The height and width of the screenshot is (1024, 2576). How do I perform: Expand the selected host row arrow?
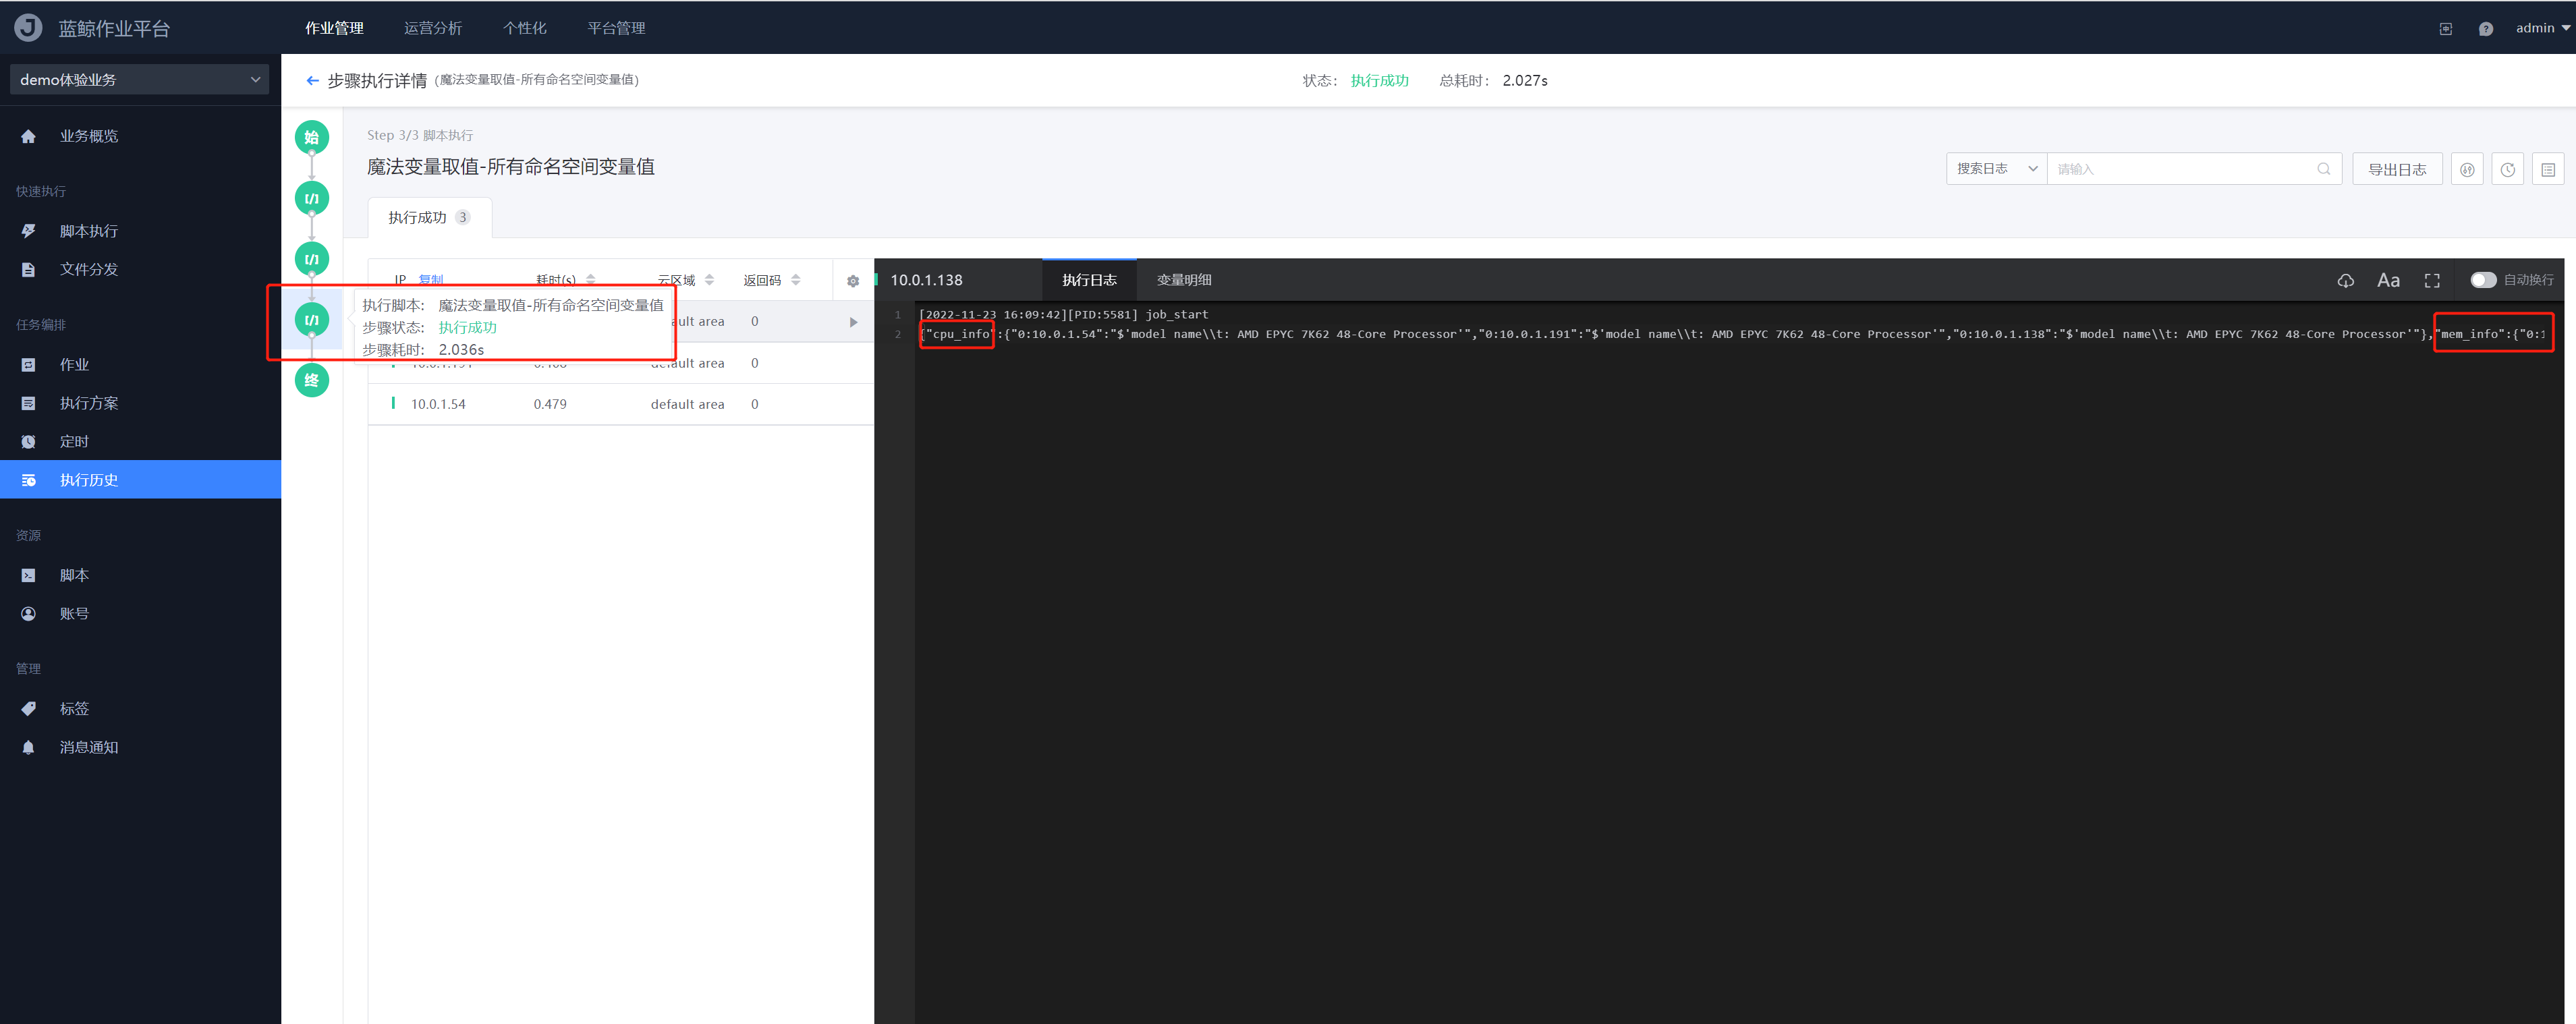853,322
